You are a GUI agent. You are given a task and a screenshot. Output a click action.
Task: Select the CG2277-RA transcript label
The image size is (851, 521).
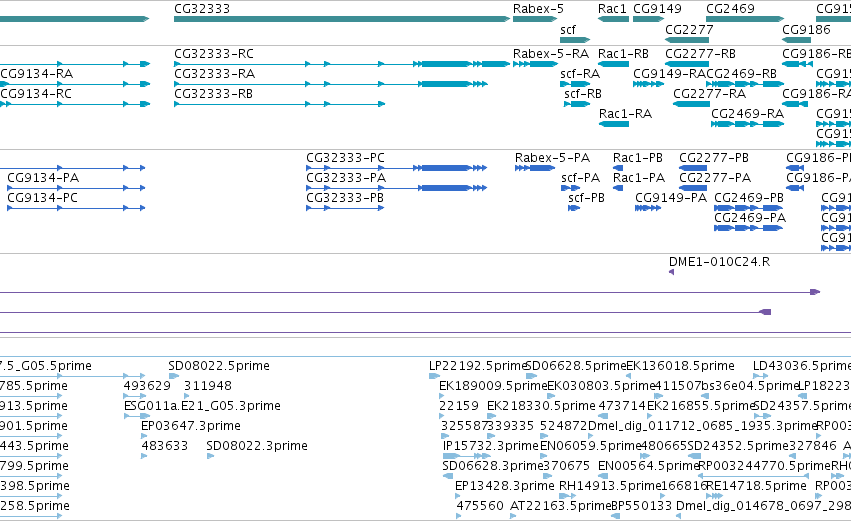[x=709, y=94]
